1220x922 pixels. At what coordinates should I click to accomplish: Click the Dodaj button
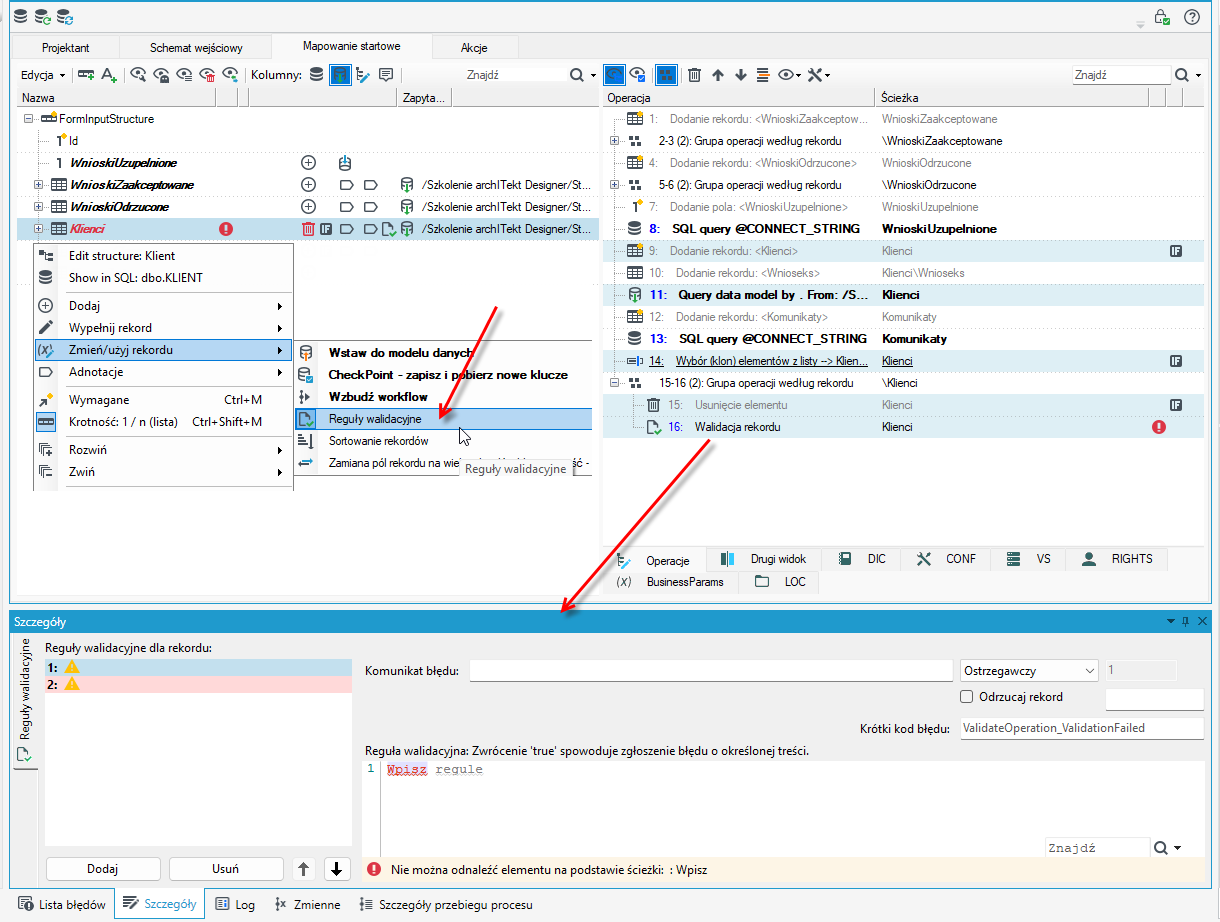[x=103, y=869]
